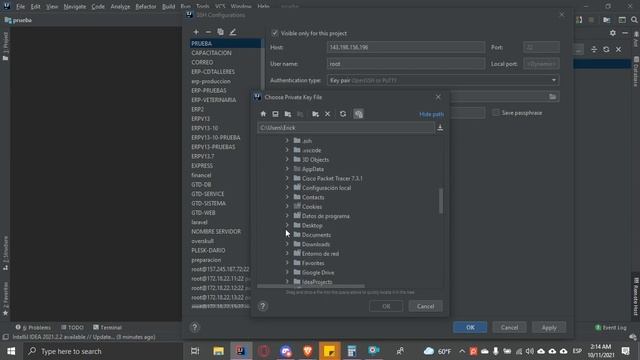
Task: Open Brave browser from taskbar
Action: [308, 351]
